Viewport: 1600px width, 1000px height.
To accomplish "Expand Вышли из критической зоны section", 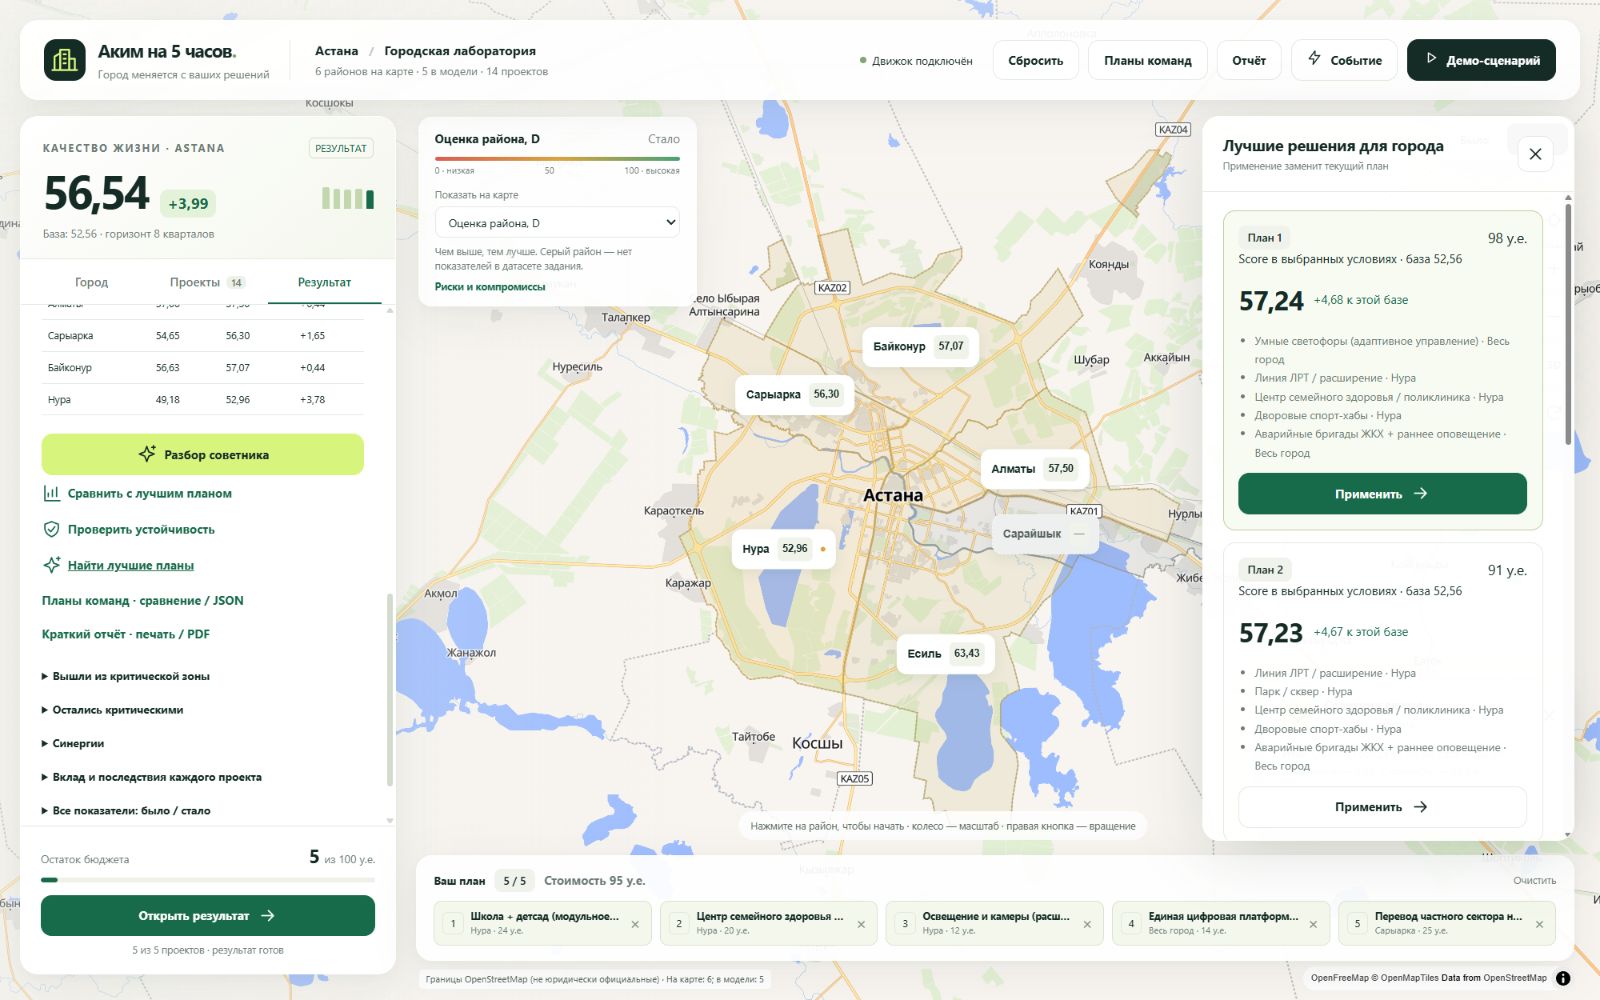I will click(126, 676).
